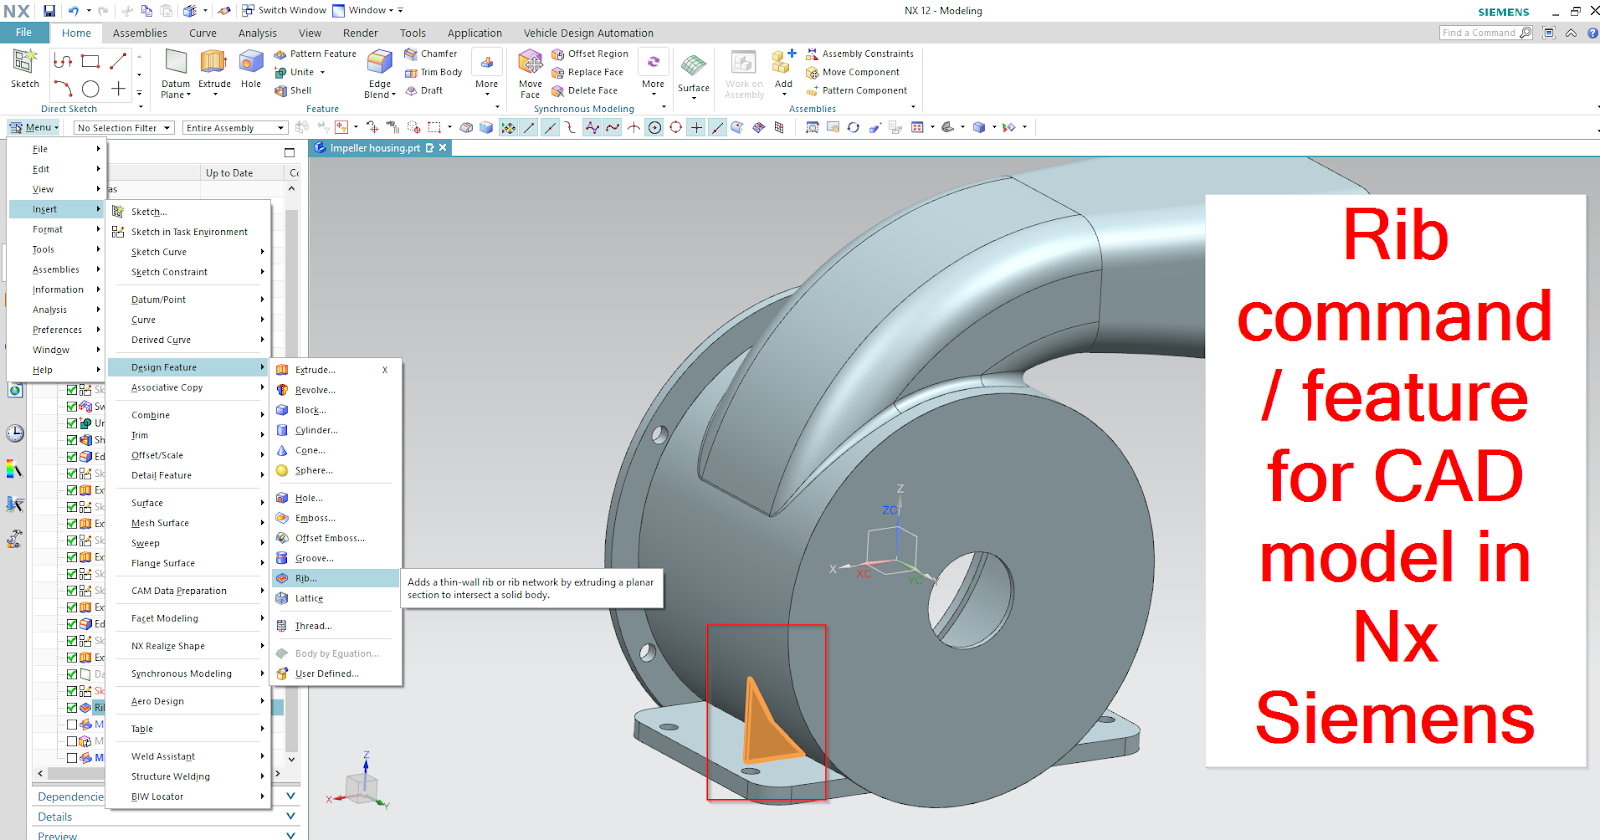Select Extrude... in the submenu
Image resolution: width=1600 pixels, height=840 pixels.
[336, 370]
